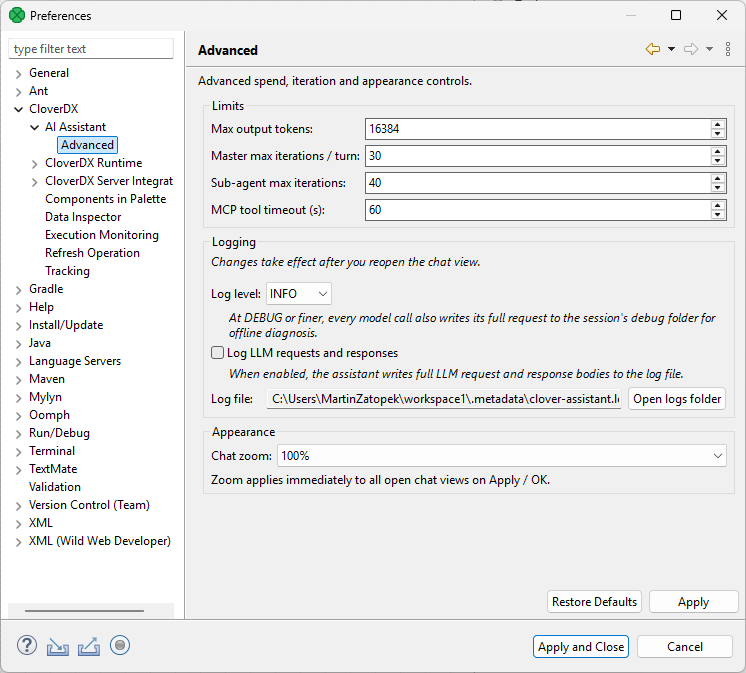Screen dimensions: 746x673
Task: Expand the Ant preferences node
Action: tap(19, 92)
